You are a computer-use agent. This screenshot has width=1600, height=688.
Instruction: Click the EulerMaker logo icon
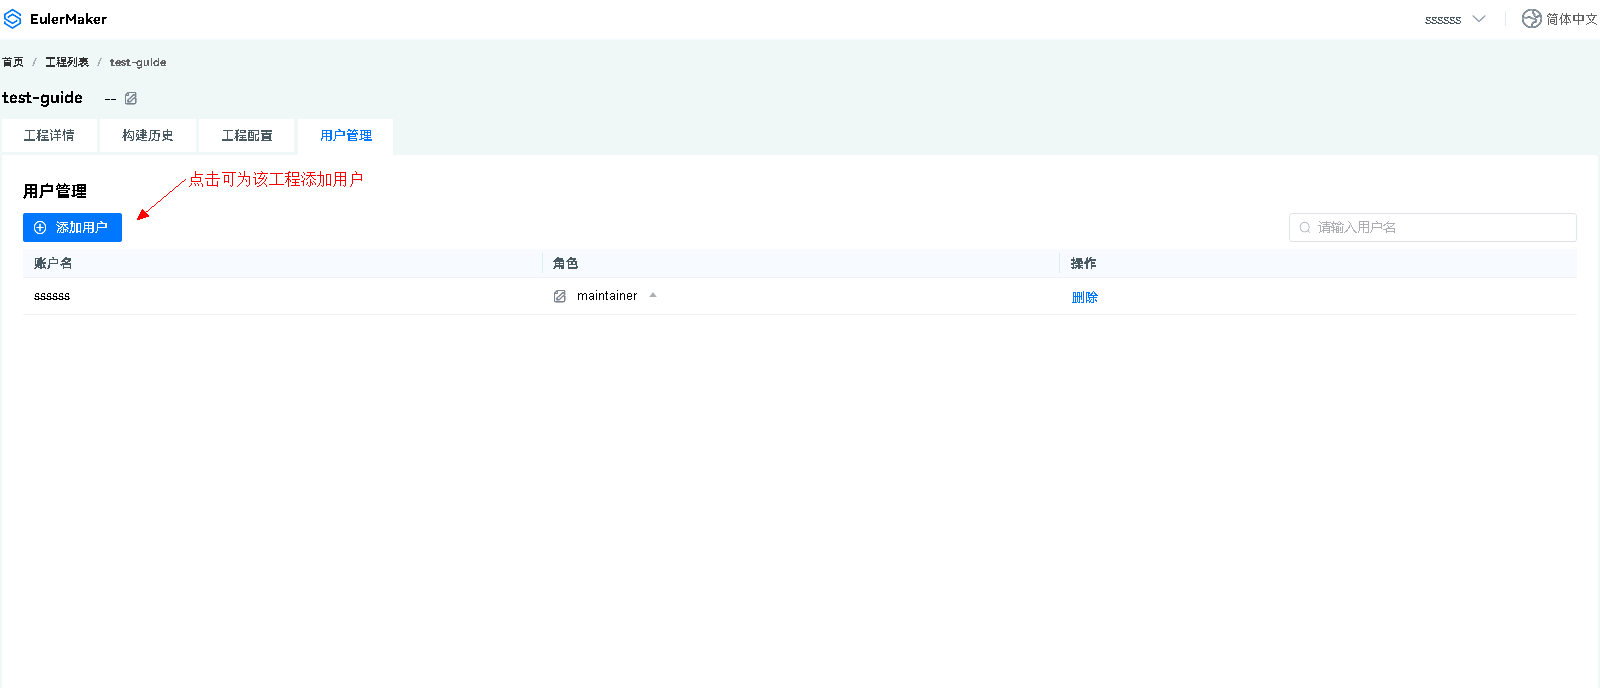click(13, 19)
